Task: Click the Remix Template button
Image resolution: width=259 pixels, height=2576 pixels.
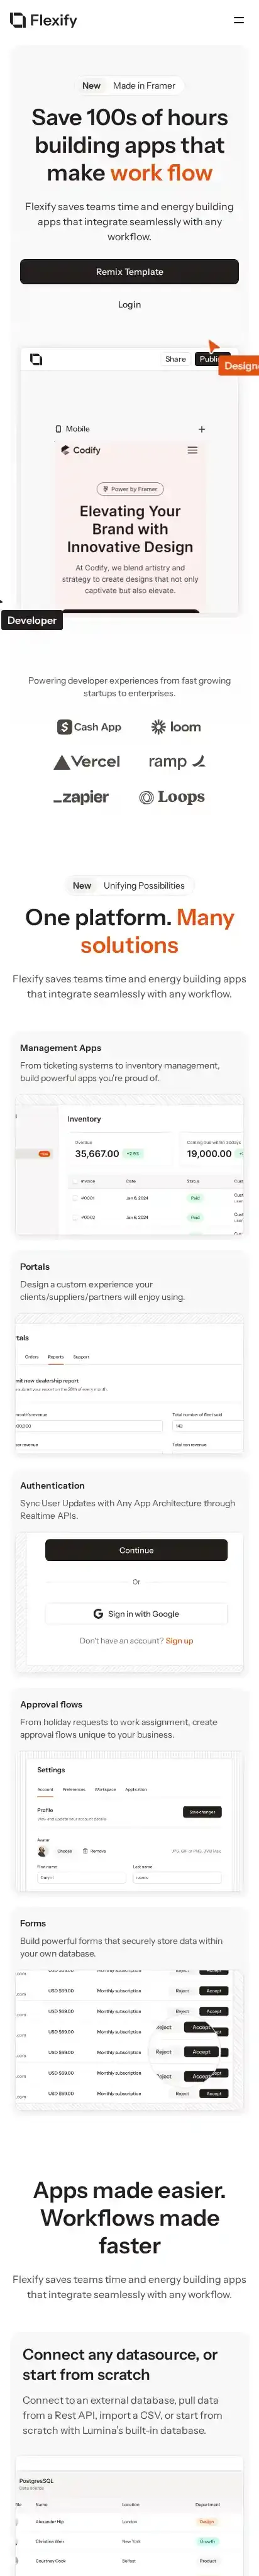Action: click(129, 272)
